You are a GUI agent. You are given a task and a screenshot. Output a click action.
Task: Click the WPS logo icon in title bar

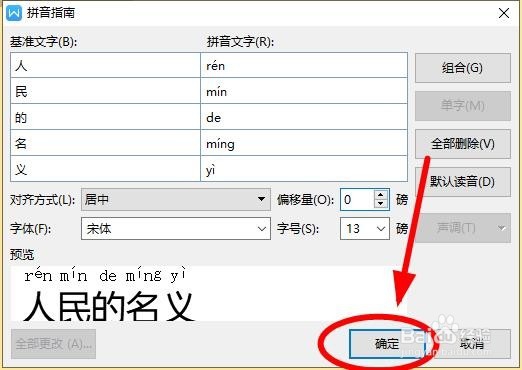tap(14, 13)
